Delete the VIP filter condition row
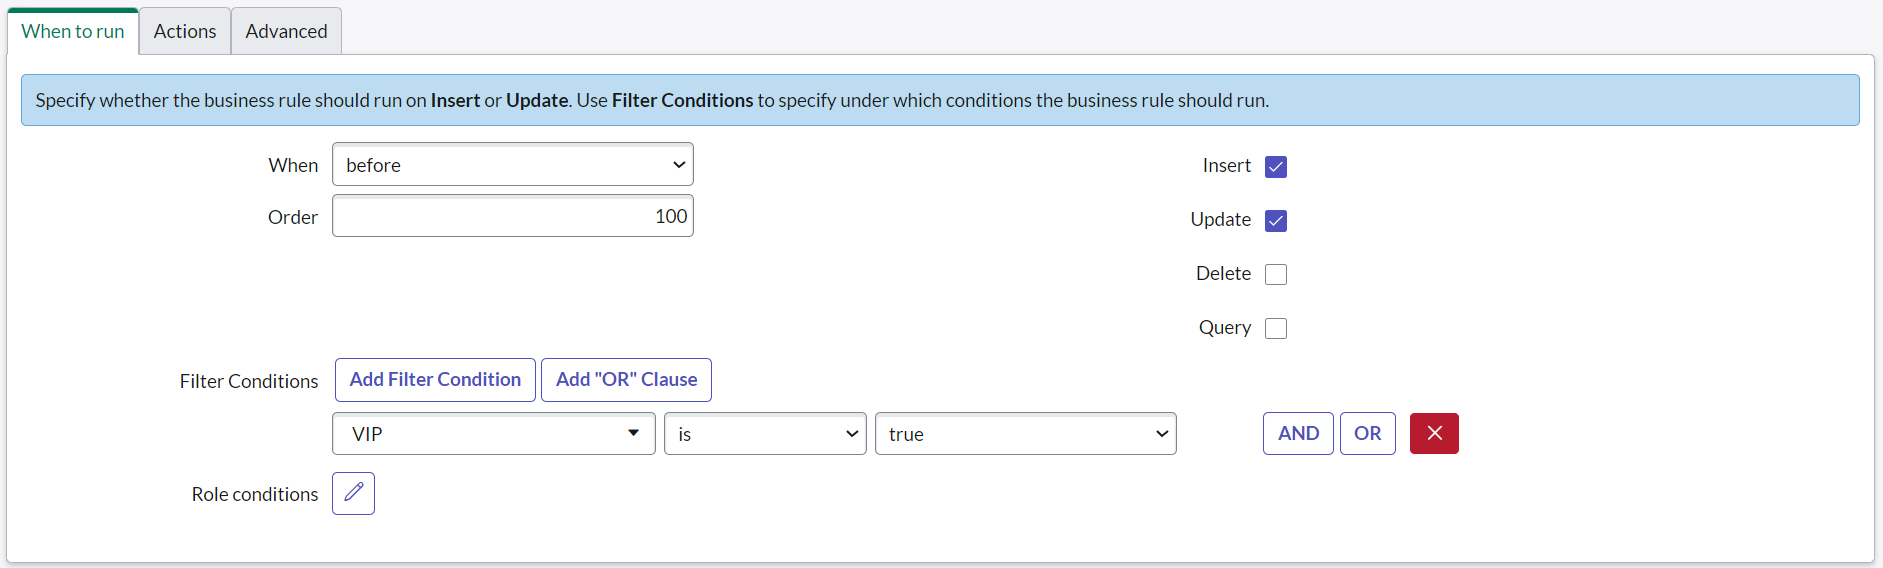 click(1433, 433)
